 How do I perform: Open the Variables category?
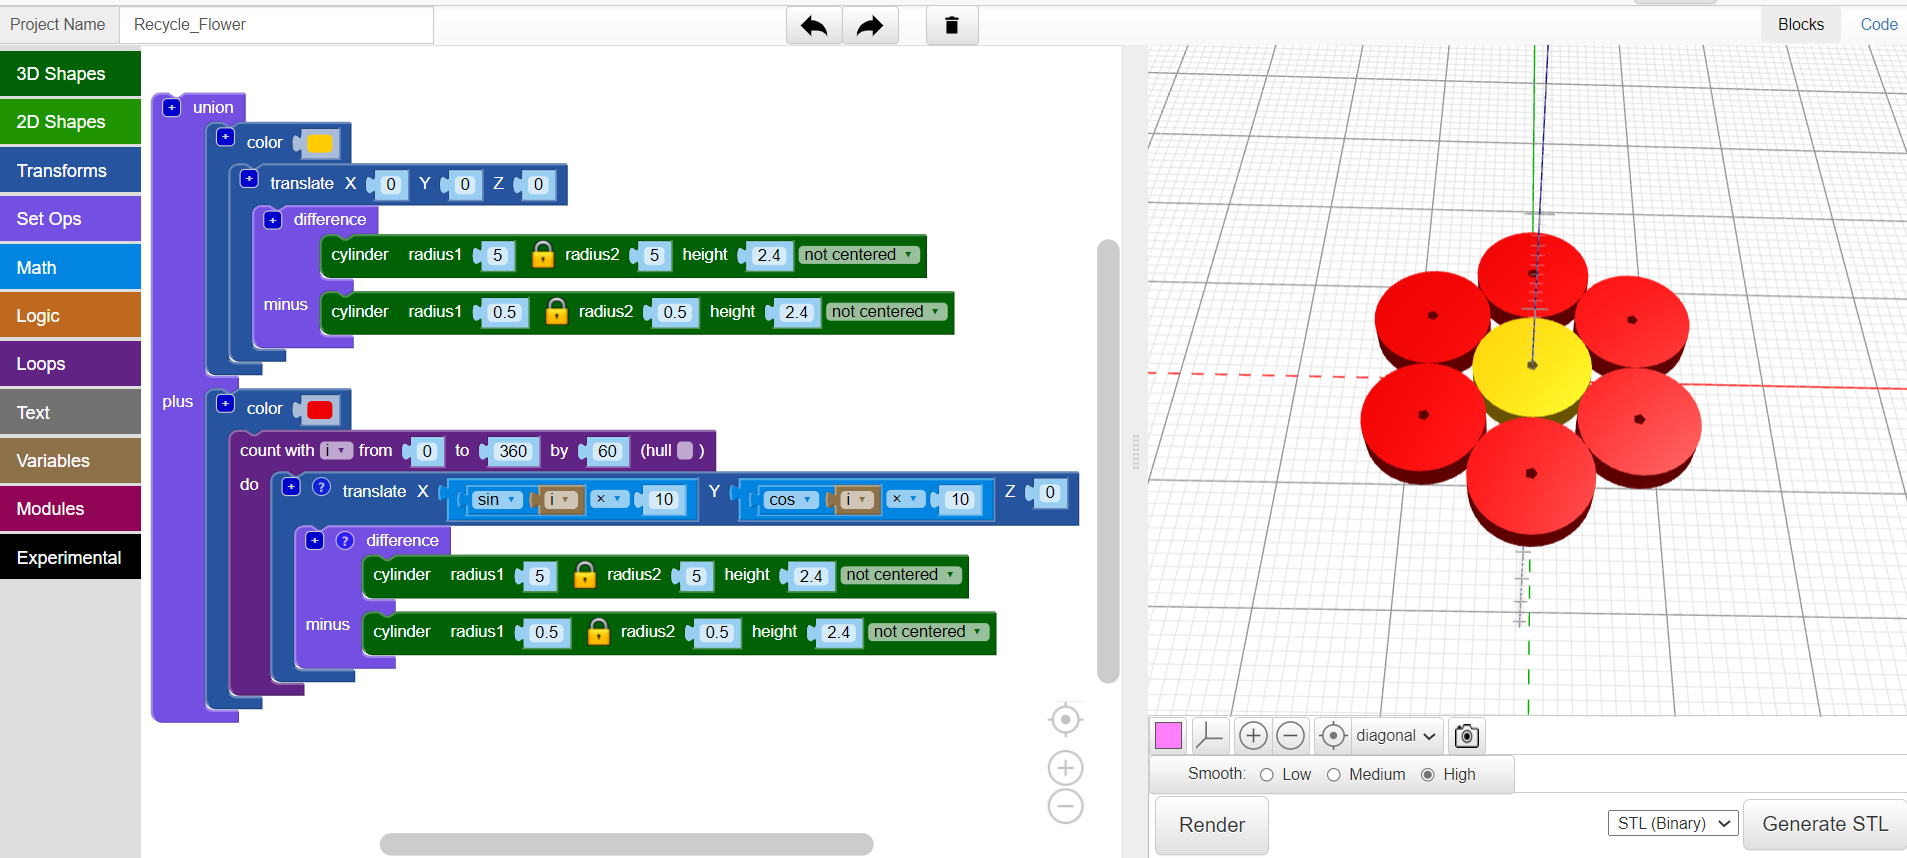coord(70,461)
